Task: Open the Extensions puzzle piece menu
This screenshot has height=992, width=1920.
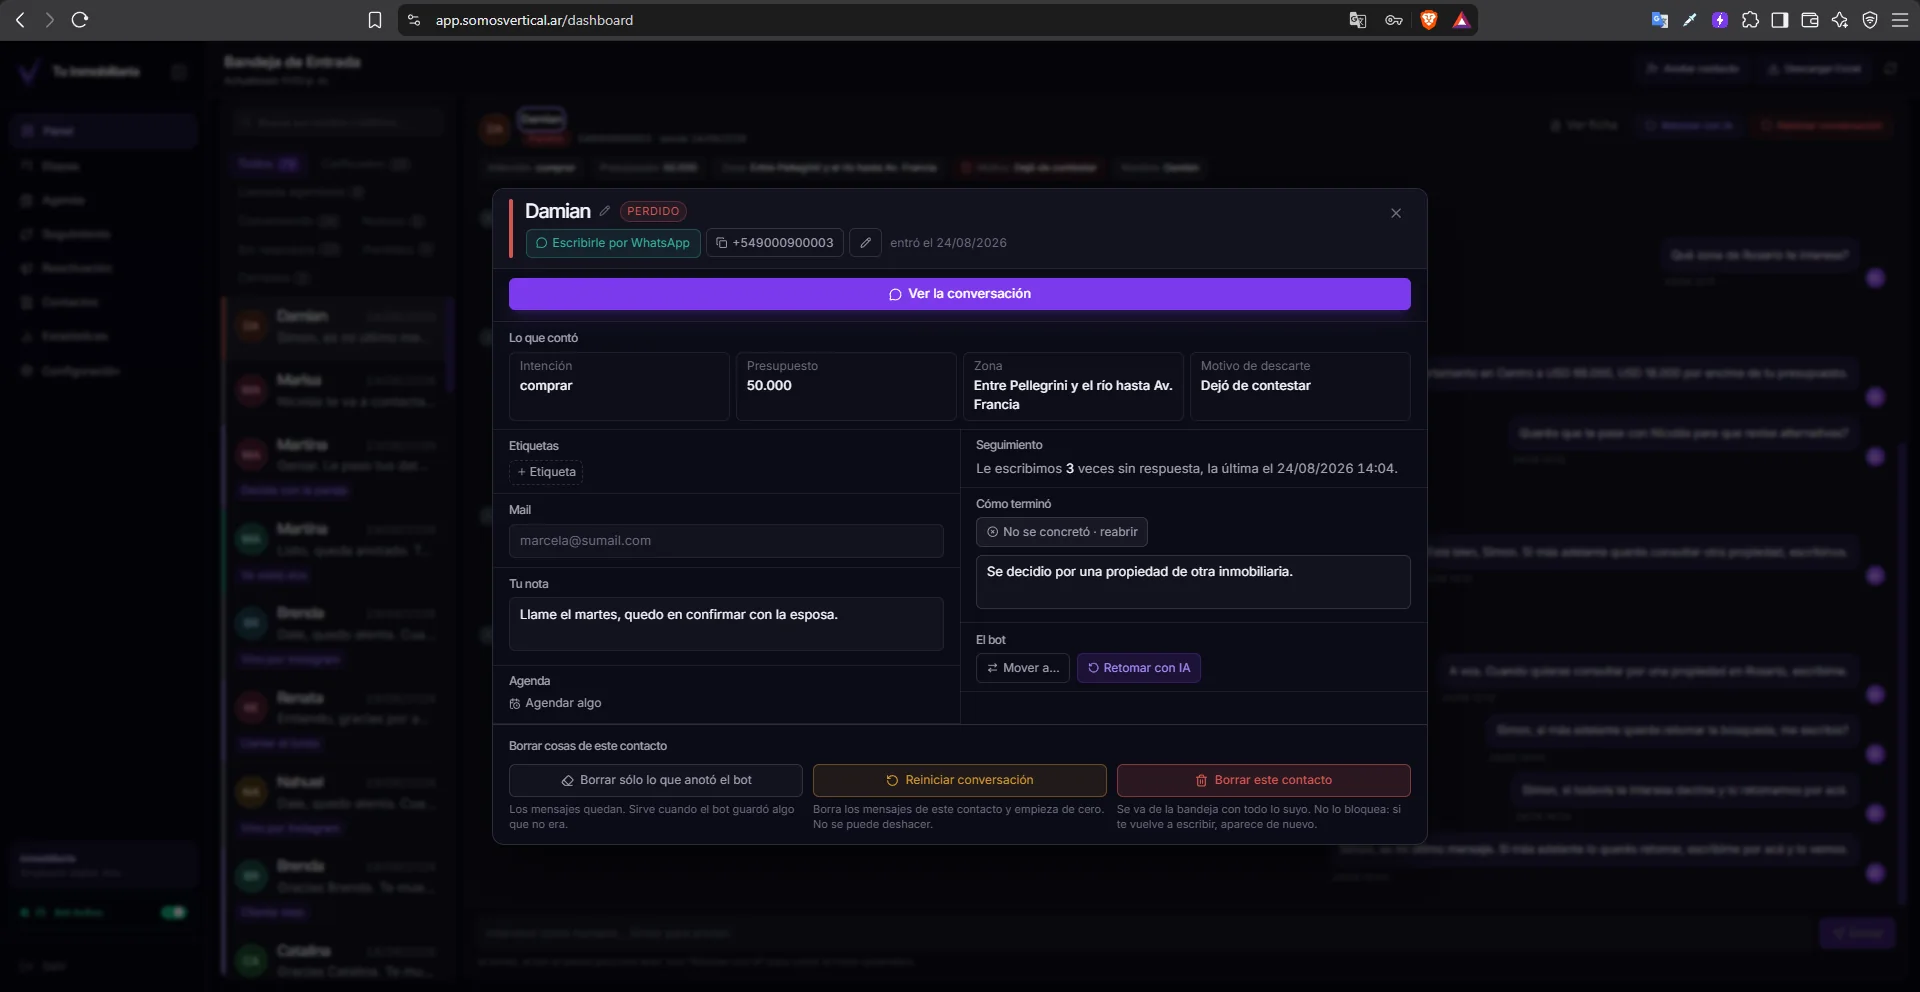Action: click(1750, 20)
